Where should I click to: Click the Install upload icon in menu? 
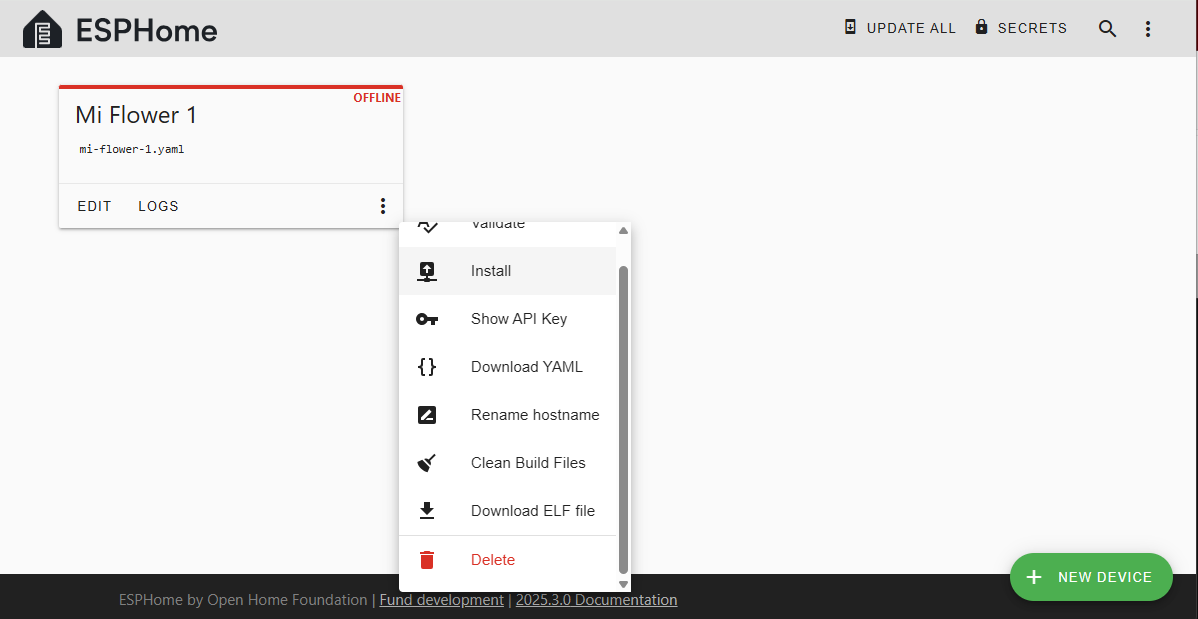click(427, 271)
